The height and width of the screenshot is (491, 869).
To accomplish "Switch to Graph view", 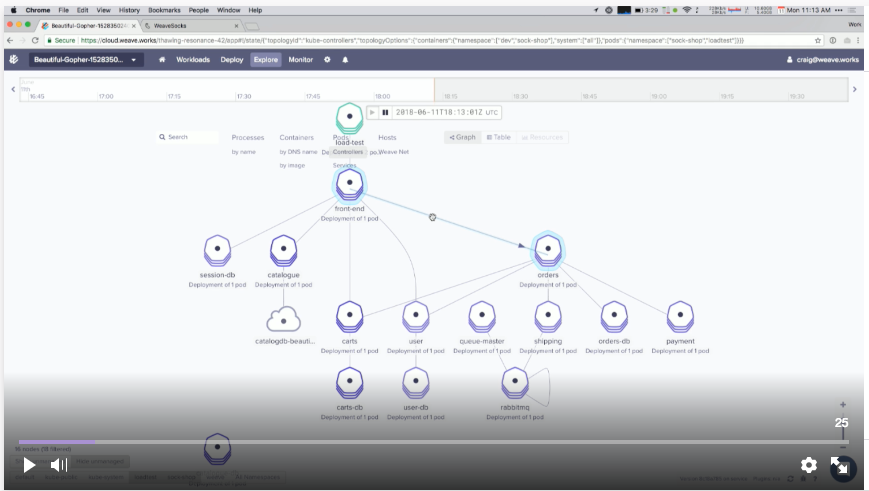I will point(462,137).
